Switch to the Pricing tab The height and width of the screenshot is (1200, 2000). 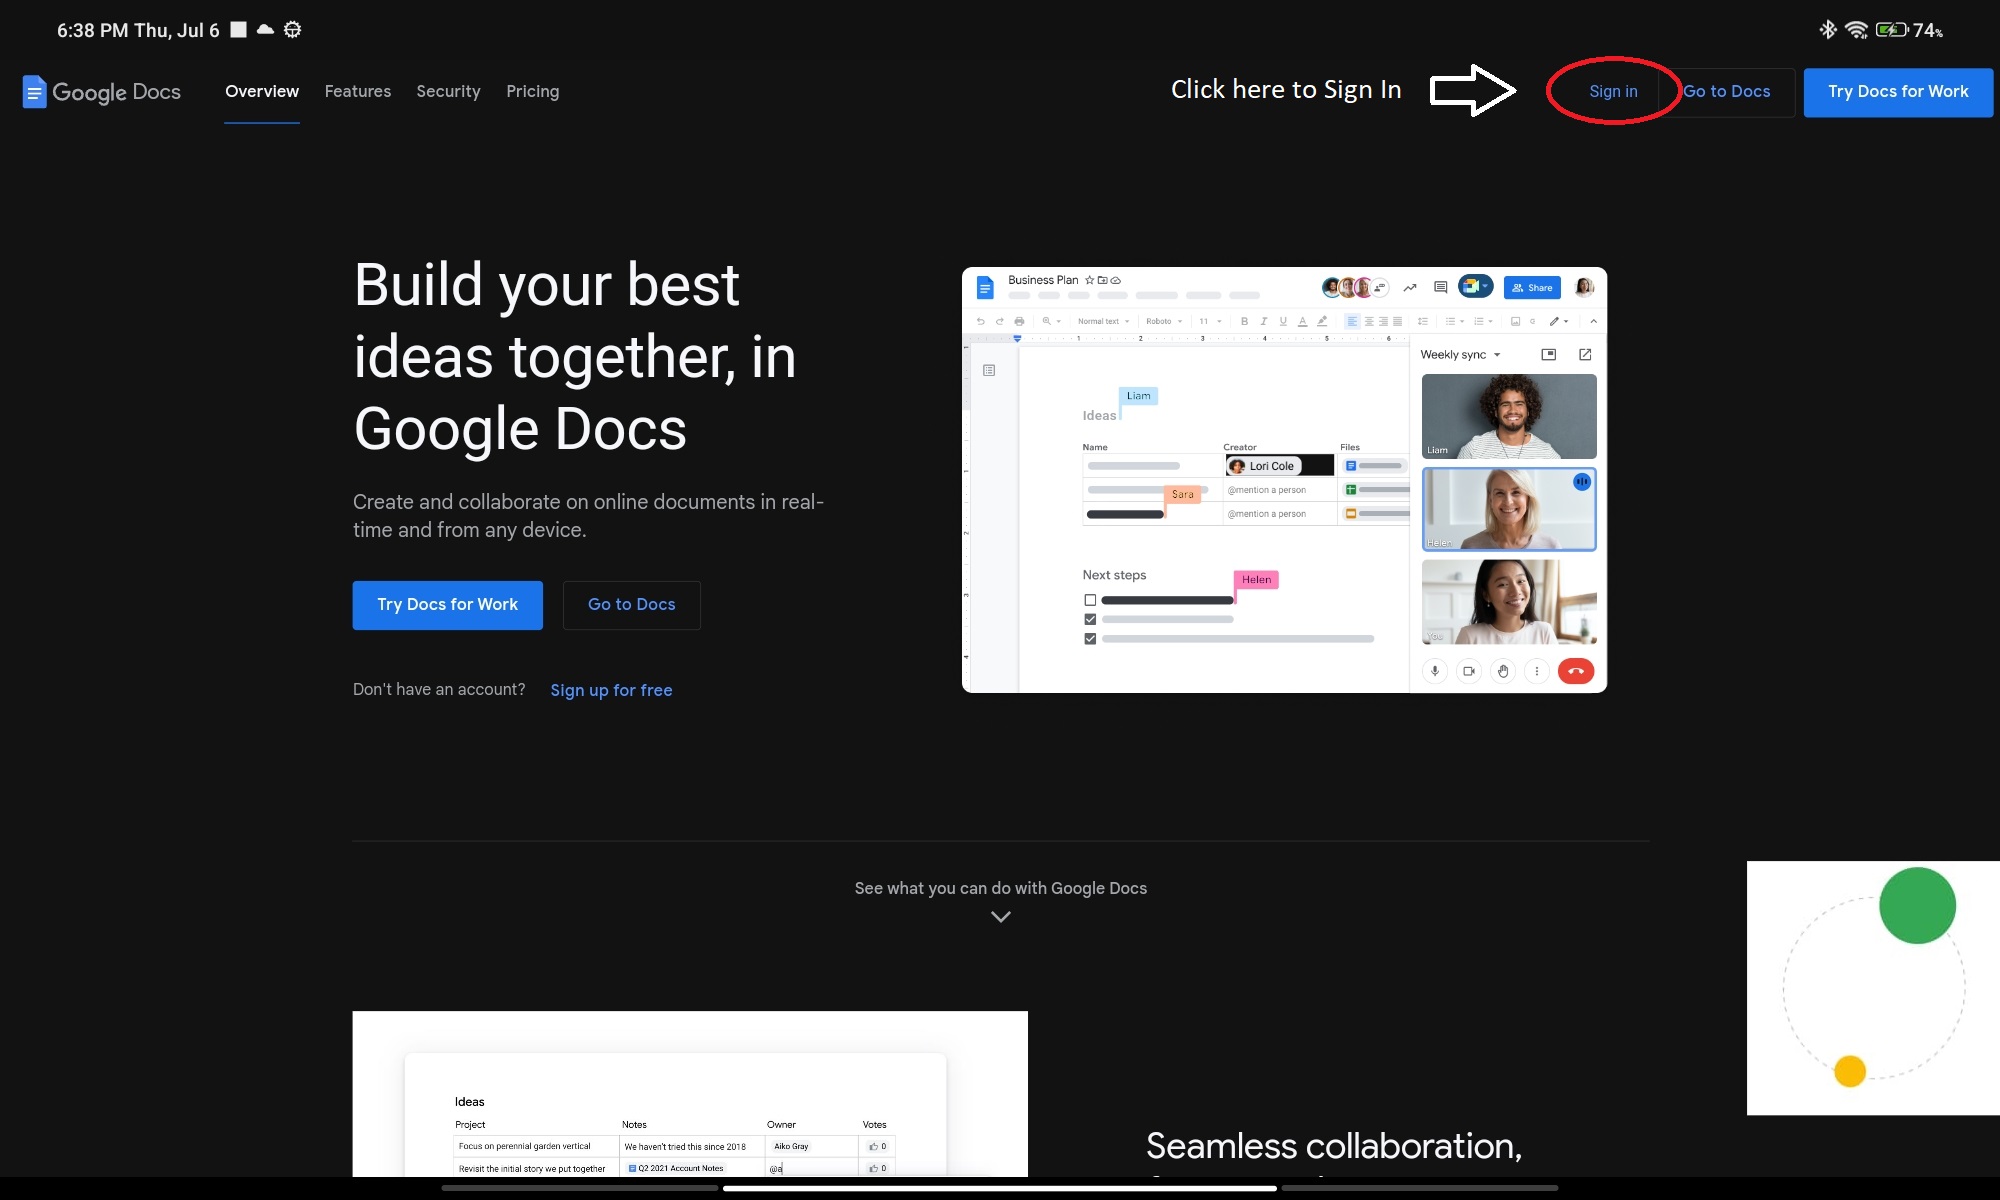pyautogui.click(x=532, y=91)
